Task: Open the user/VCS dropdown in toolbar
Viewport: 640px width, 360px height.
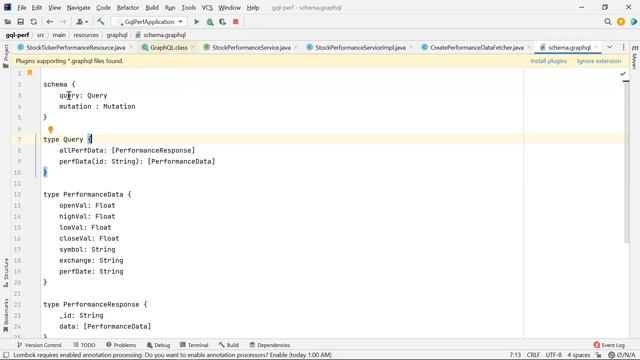Action: coord(82,22)
